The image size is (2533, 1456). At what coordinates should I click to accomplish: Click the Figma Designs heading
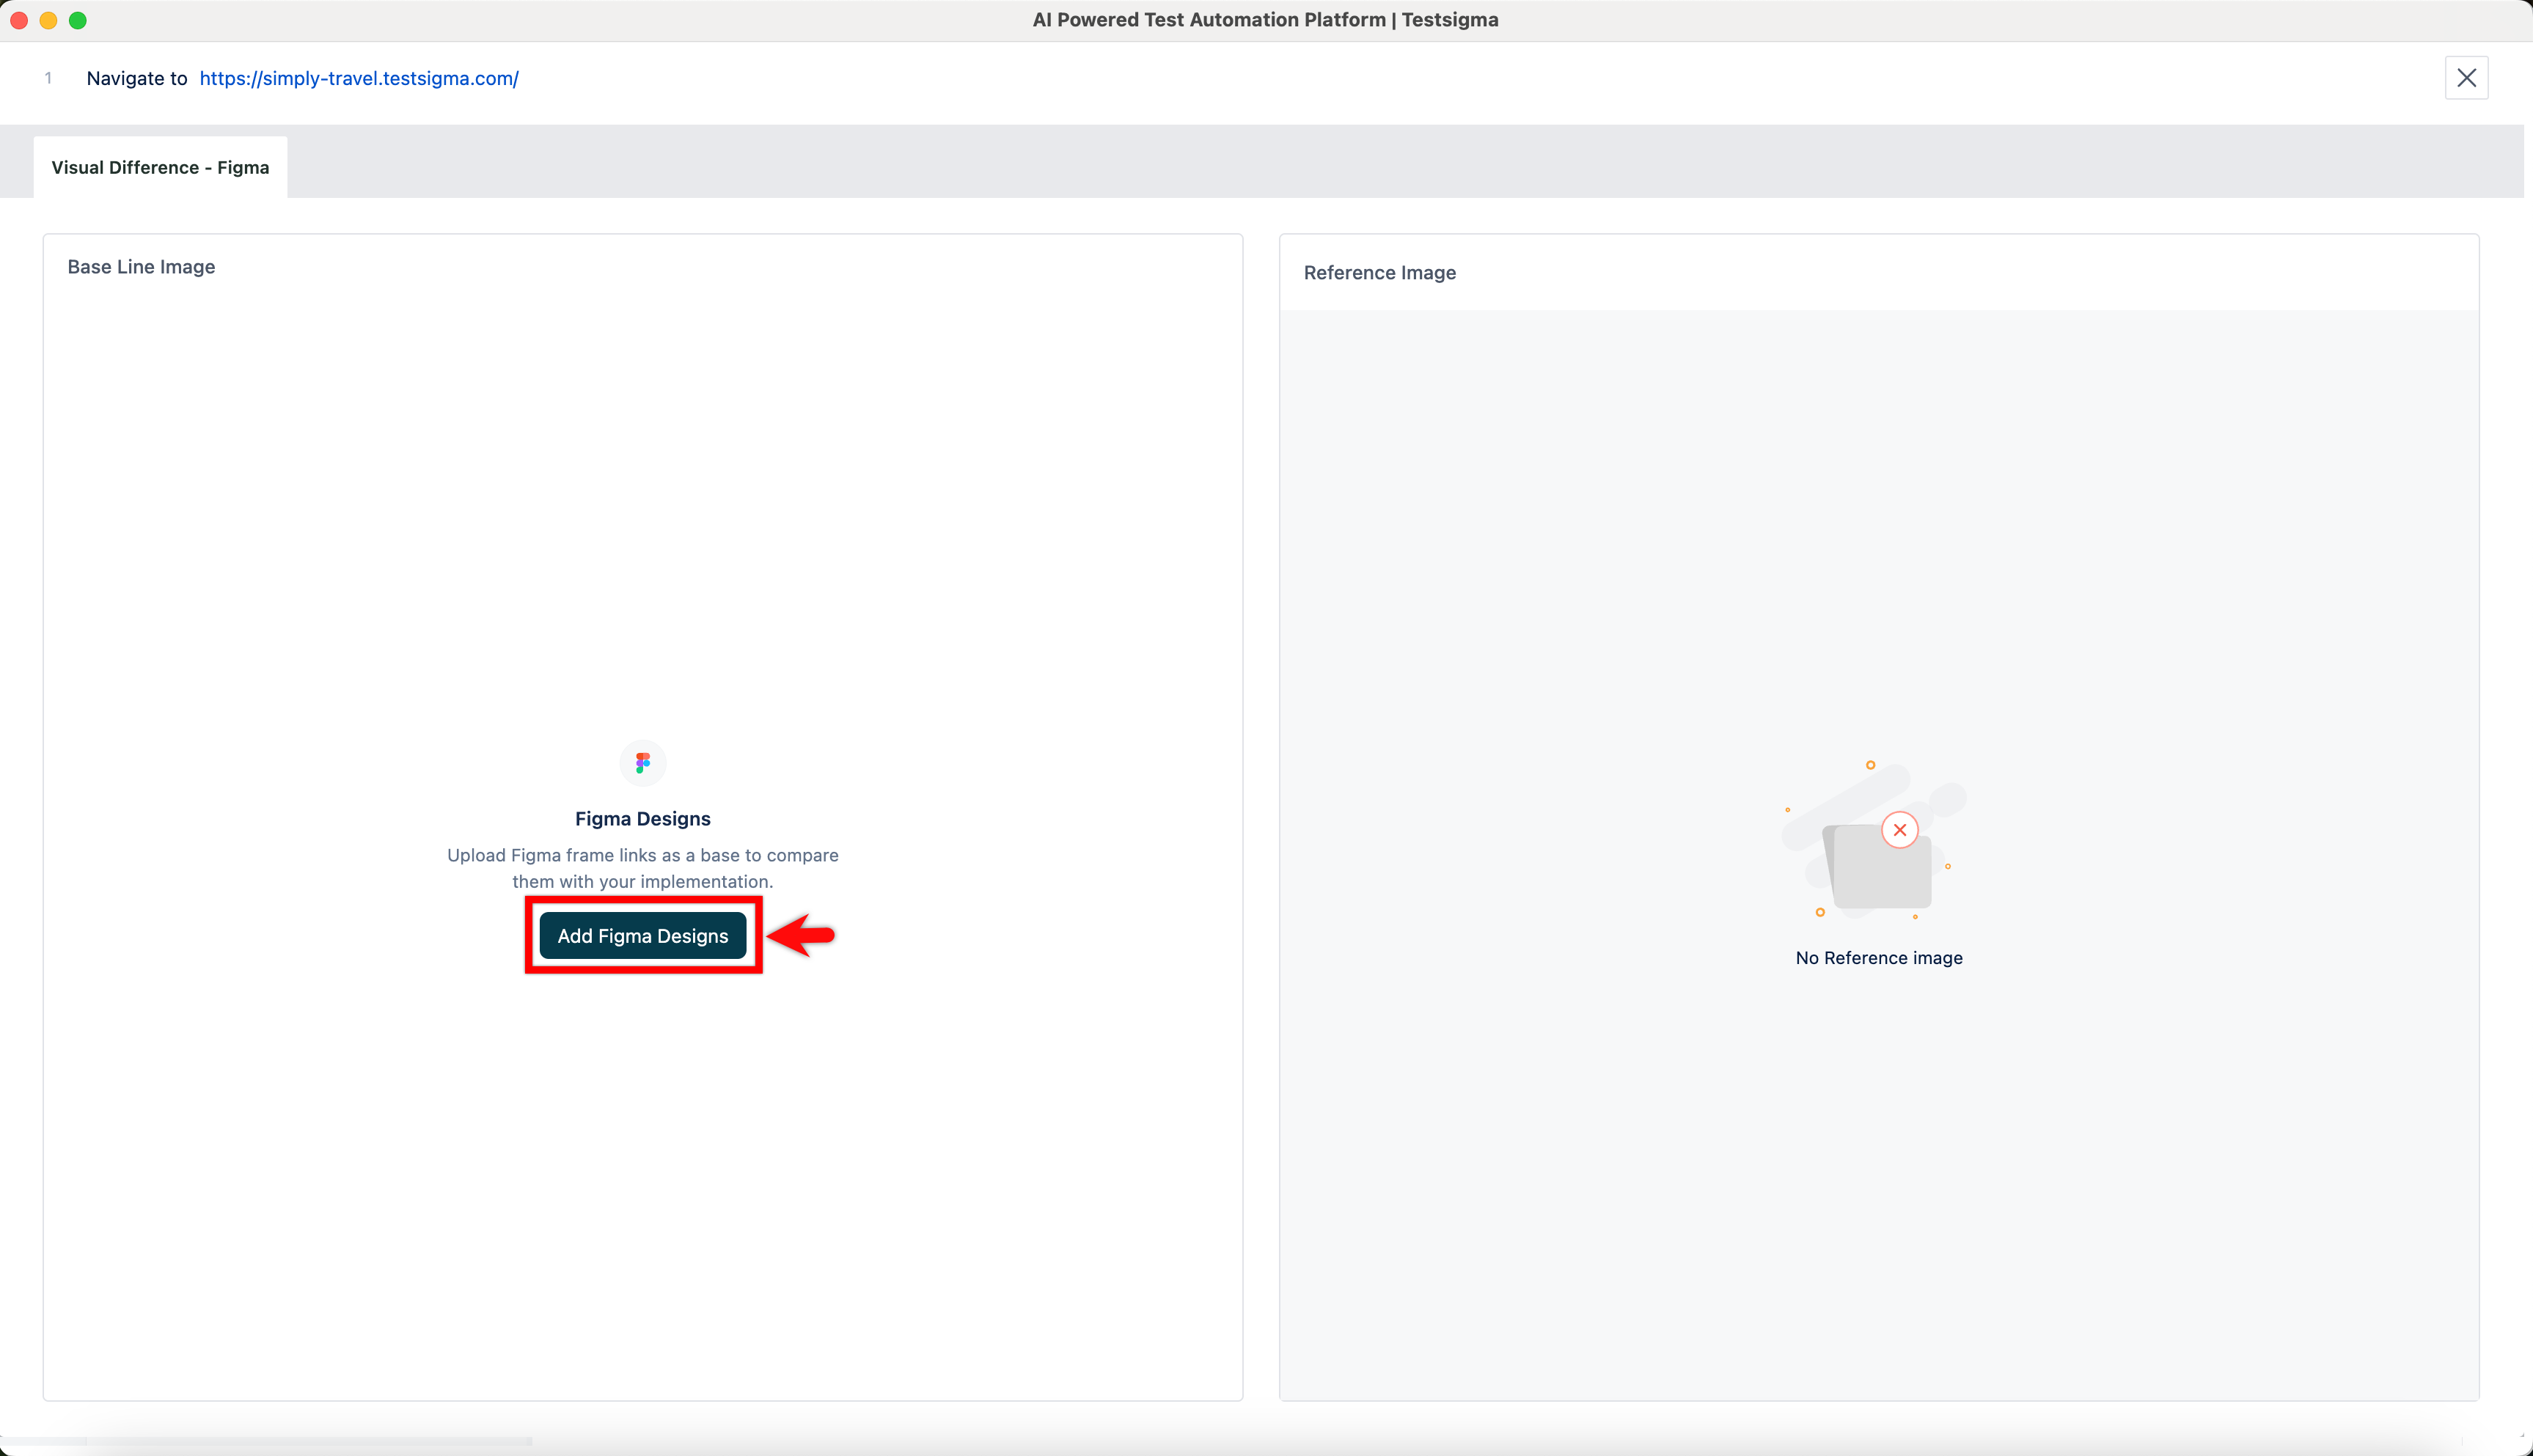(x=642, y=818)
